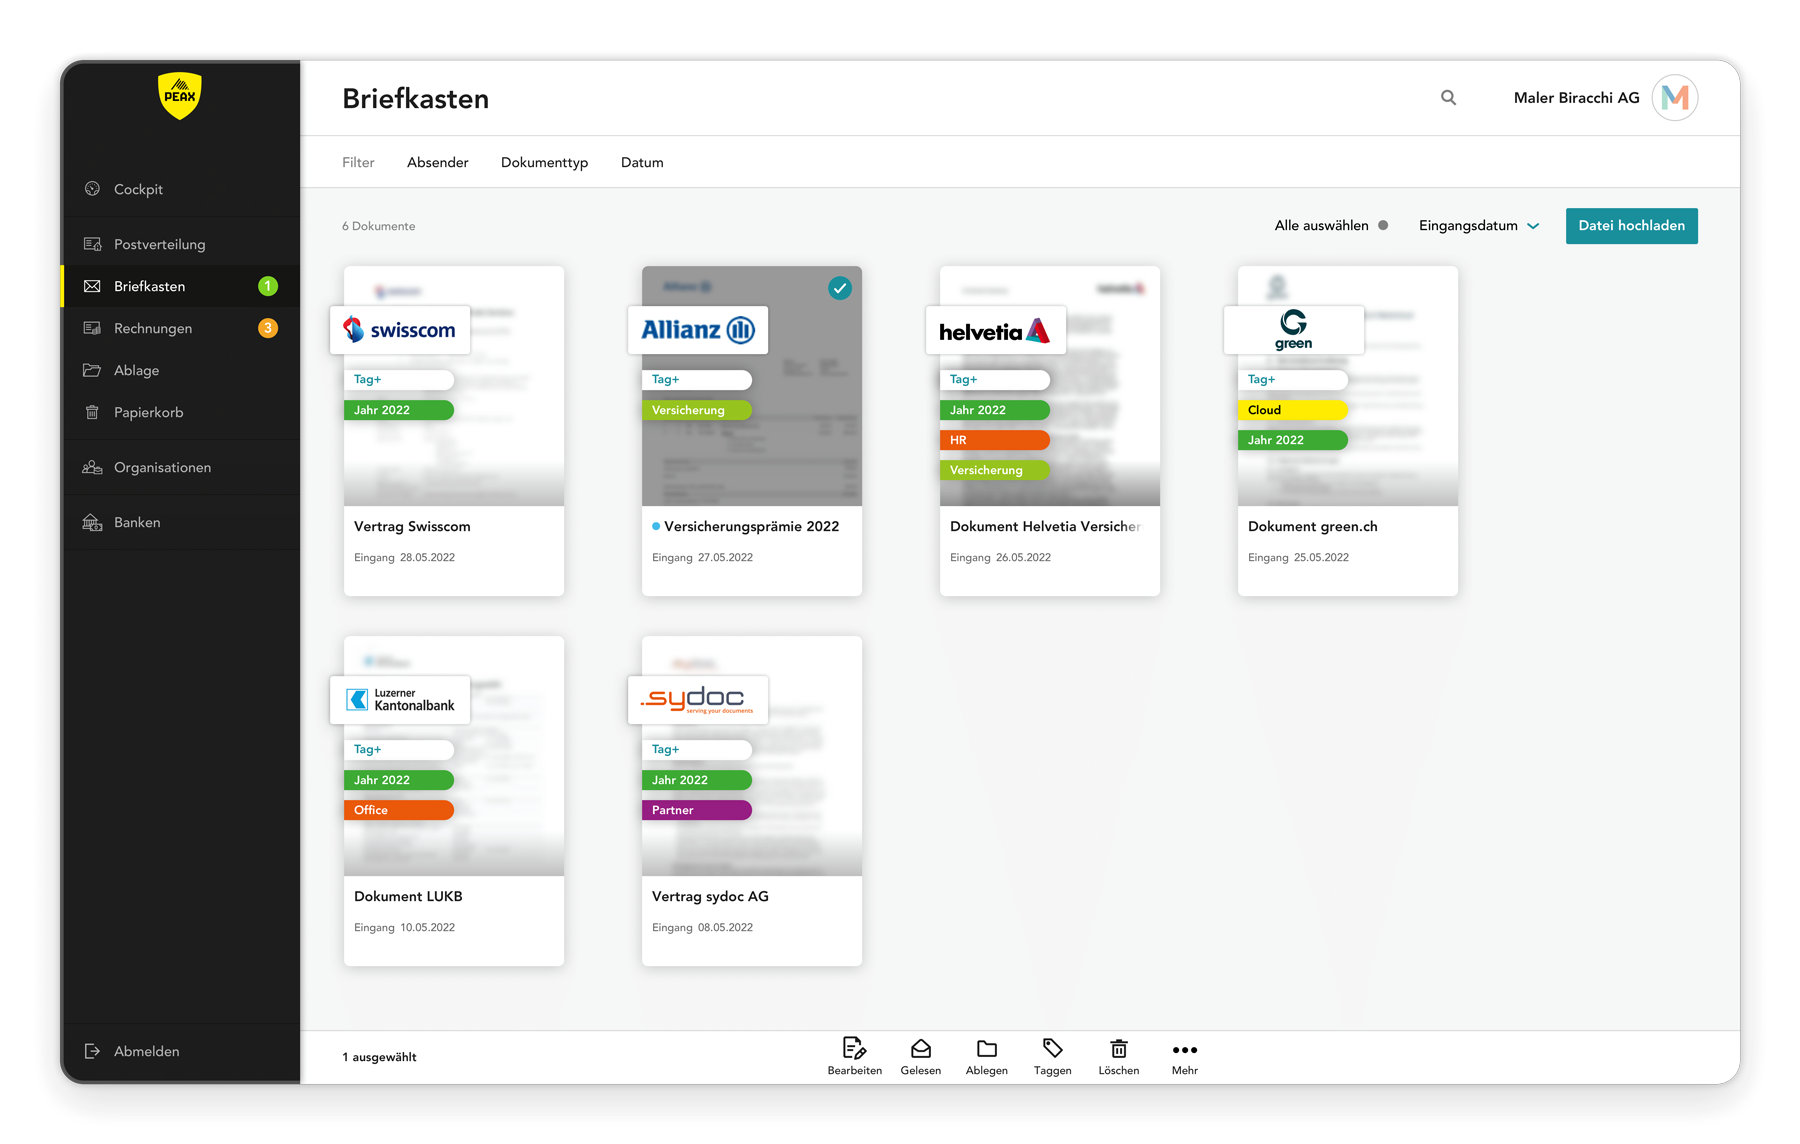Screen dimensions: 1800x1144
Task: Open the Dokumenttyp filter dropdown
Action: pyautogui.click(x=544, y=163)
